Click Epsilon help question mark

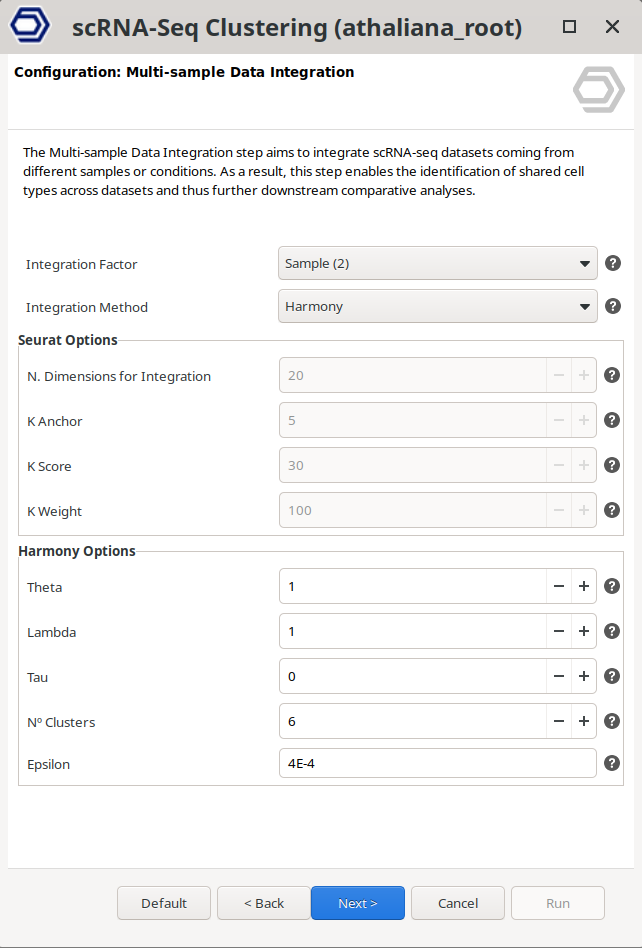click(613, 764)
